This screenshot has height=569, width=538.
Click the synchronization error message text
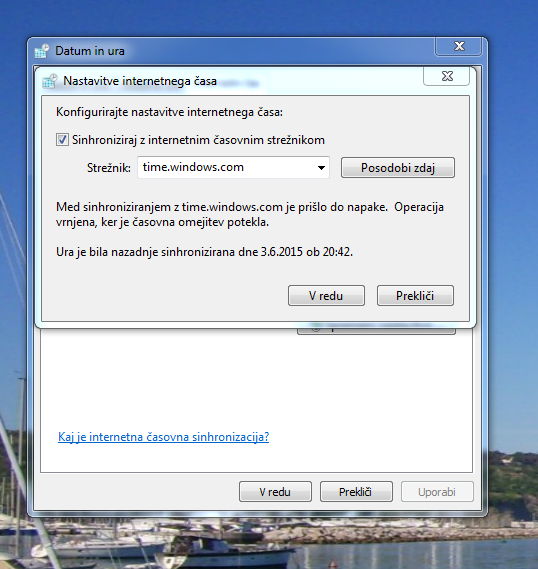coord(250,214)
